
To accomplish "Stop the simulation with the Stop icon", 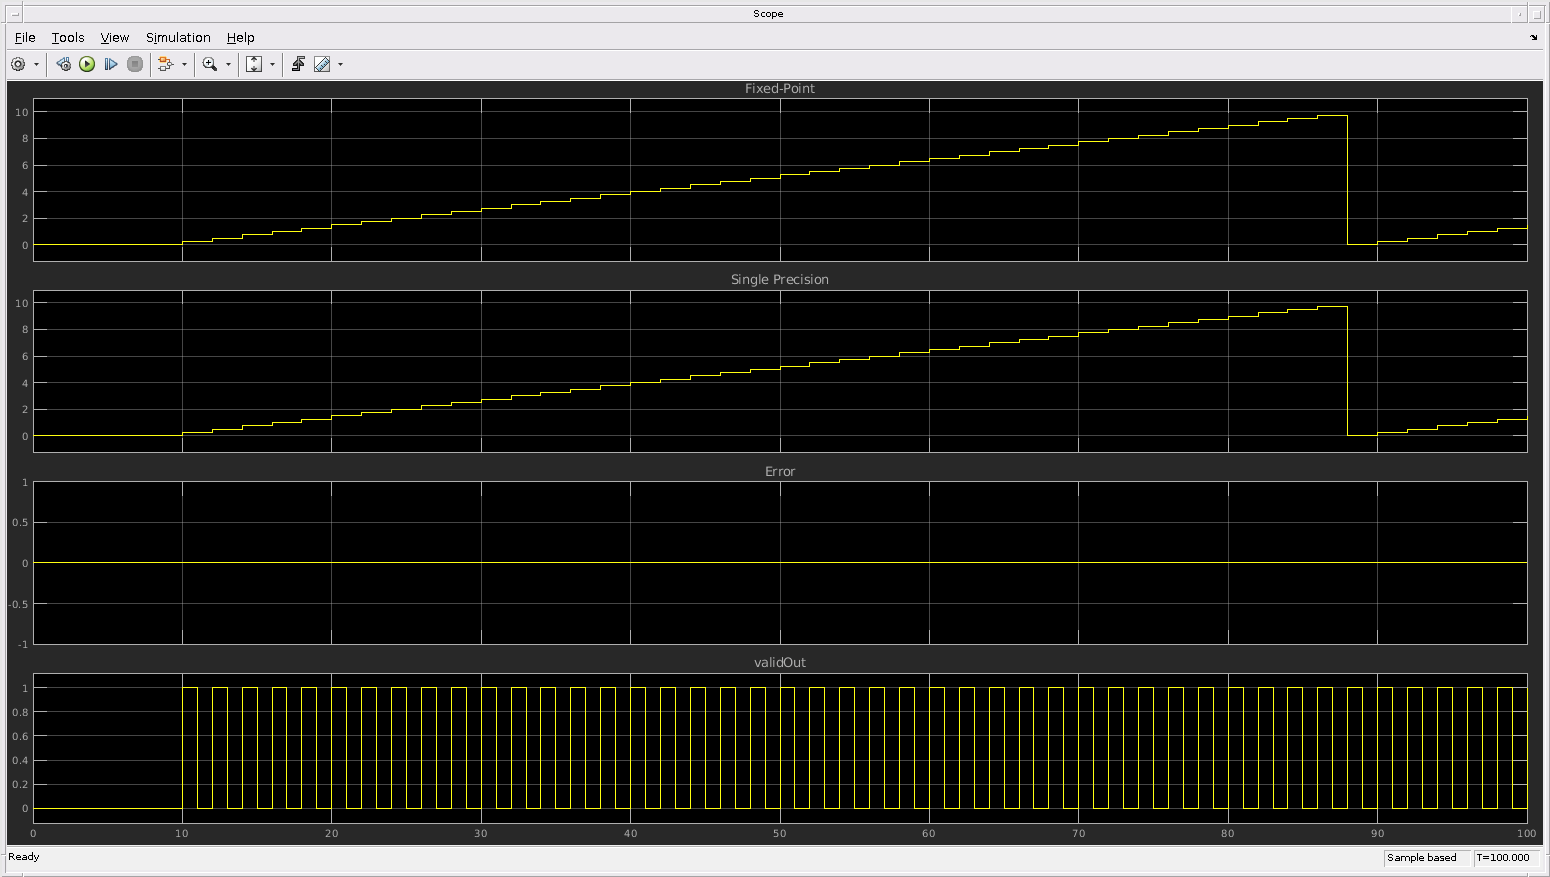I will pyautogui.click(x=135, y=64).
